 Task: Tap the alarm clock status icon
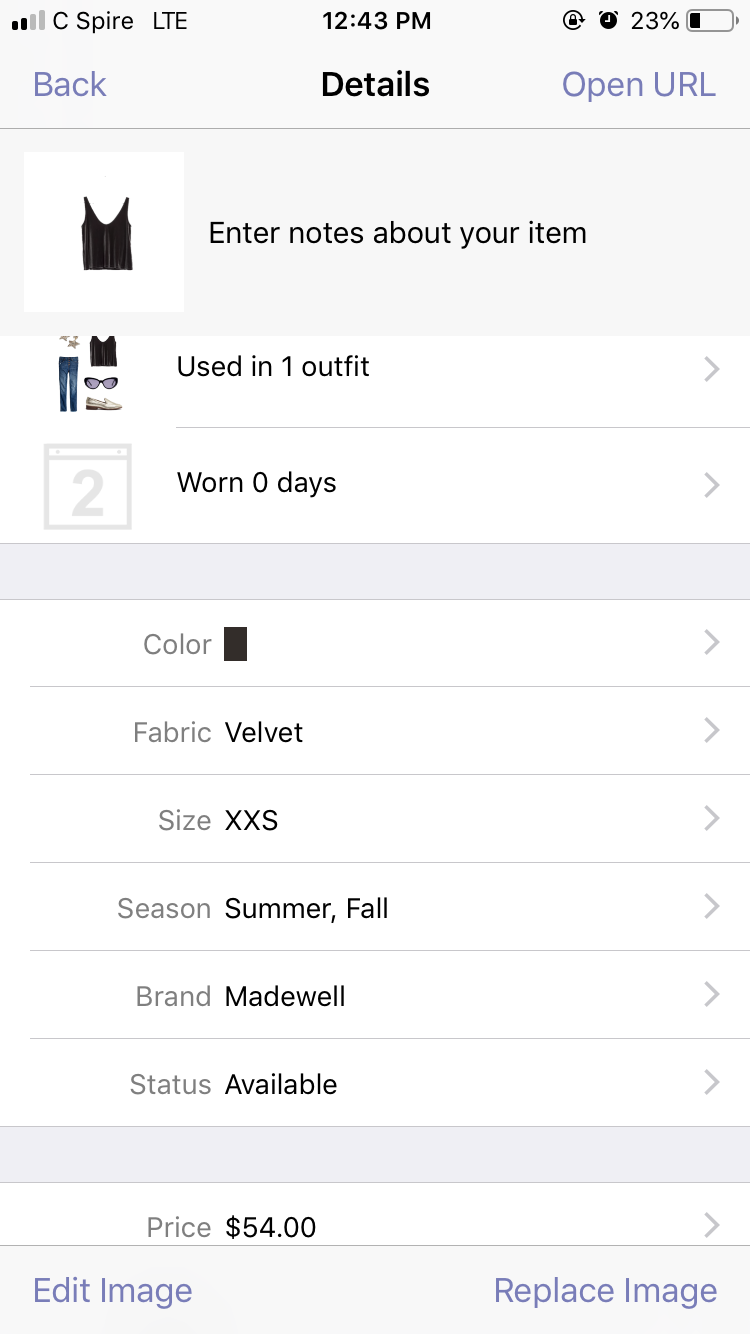coord(608,21)
